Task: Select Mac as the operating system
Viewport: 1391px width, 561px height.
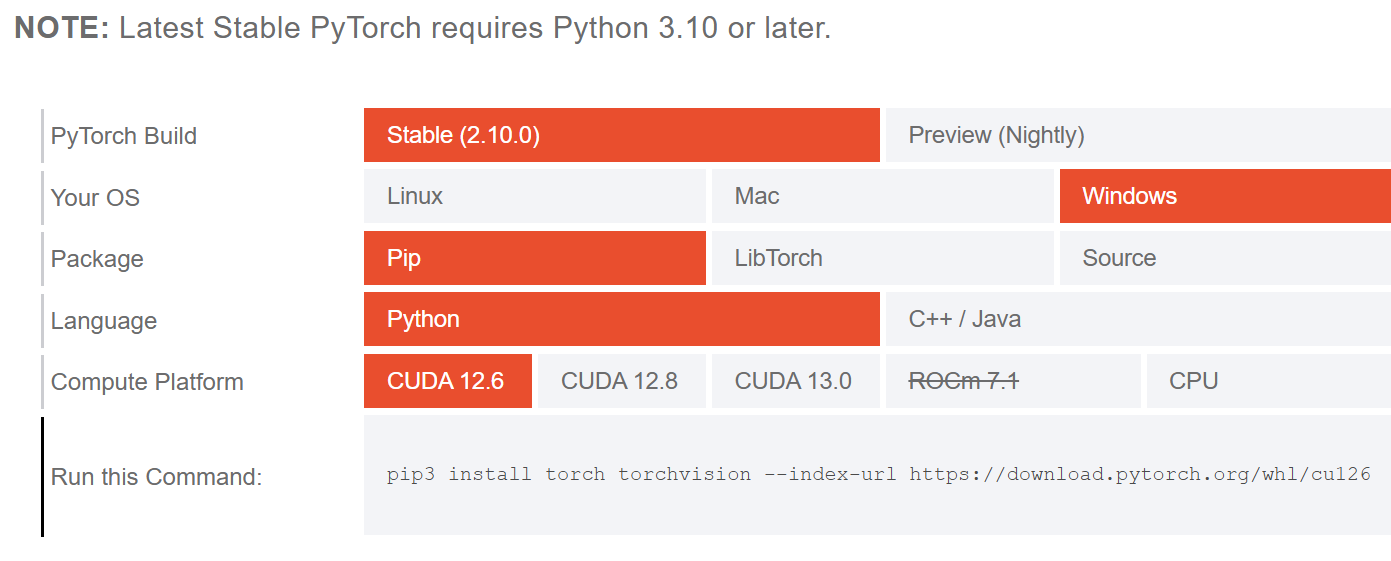Action: click(x=881, y=196)
